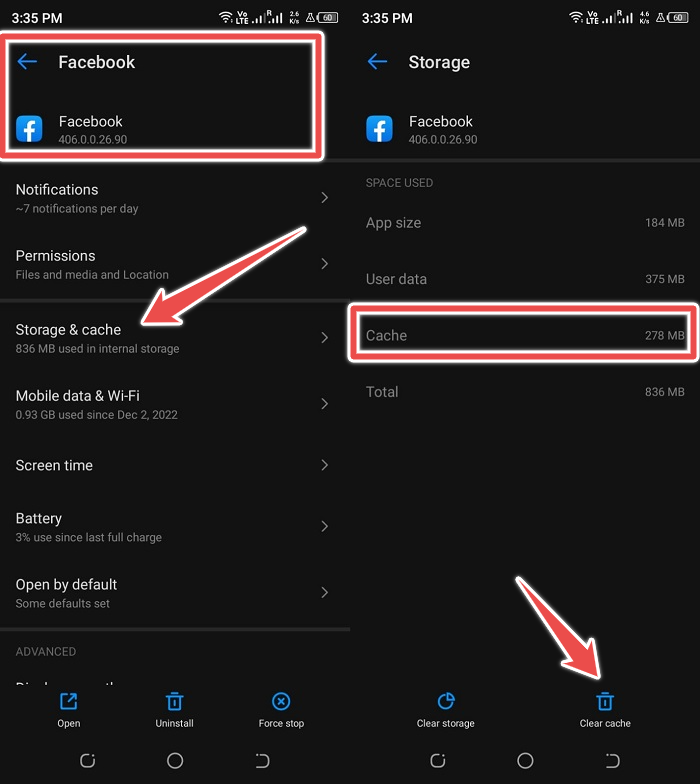Screen dimensions: 700x784
Task: Tap 'Files and media and Location' subtitle
Action: [92, 274]
